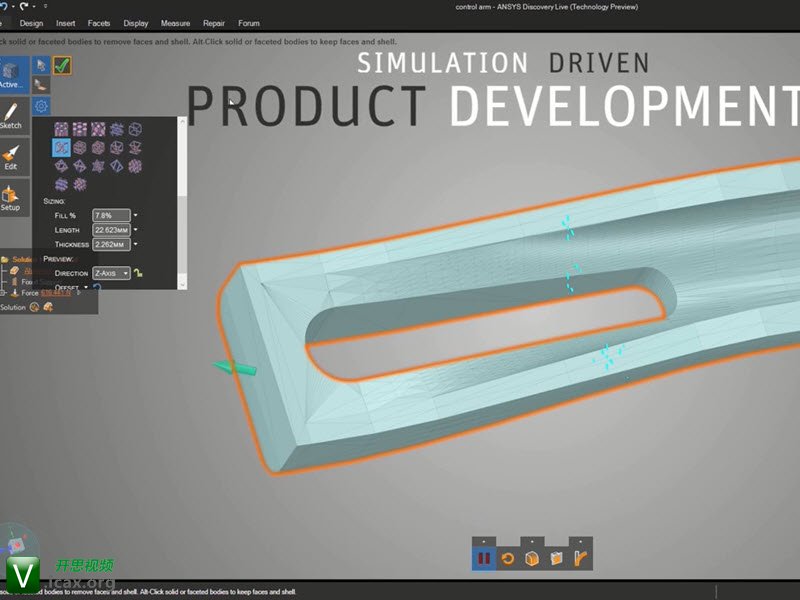The height and width of the screenshot is (600, 800).
Task: Pause the simulation
Action: (484, 558)
